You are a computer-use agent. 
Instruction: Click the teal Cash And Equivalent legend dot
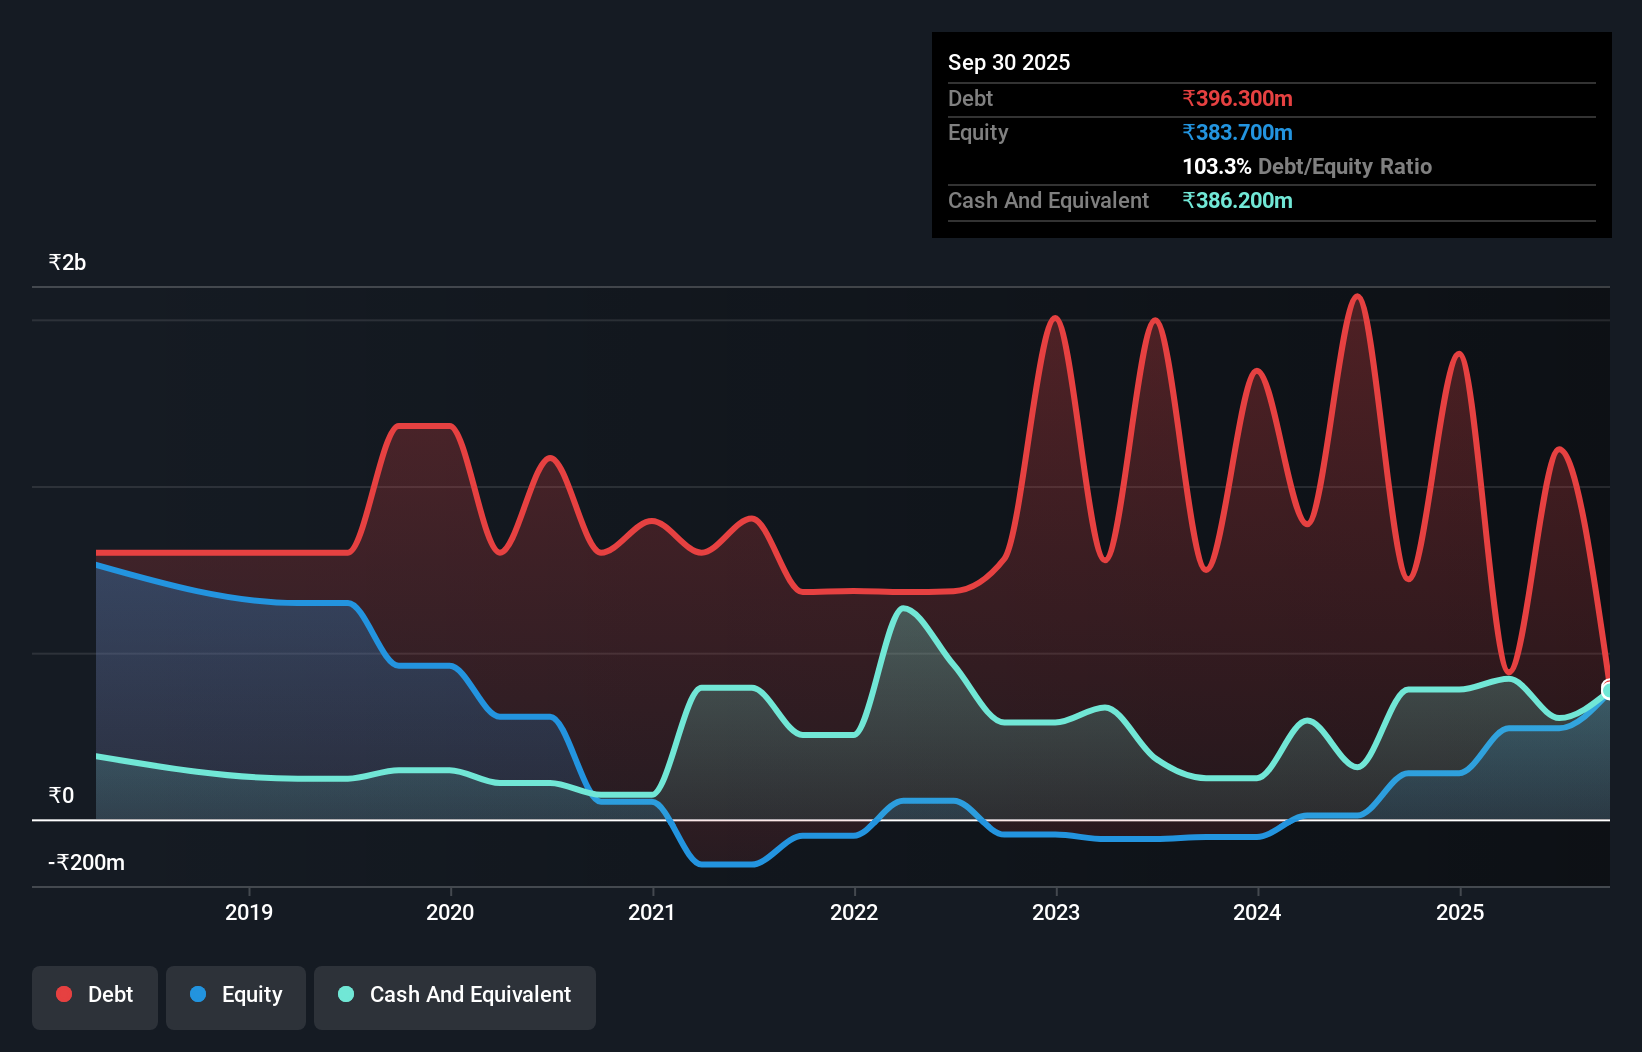click(345, 994)
